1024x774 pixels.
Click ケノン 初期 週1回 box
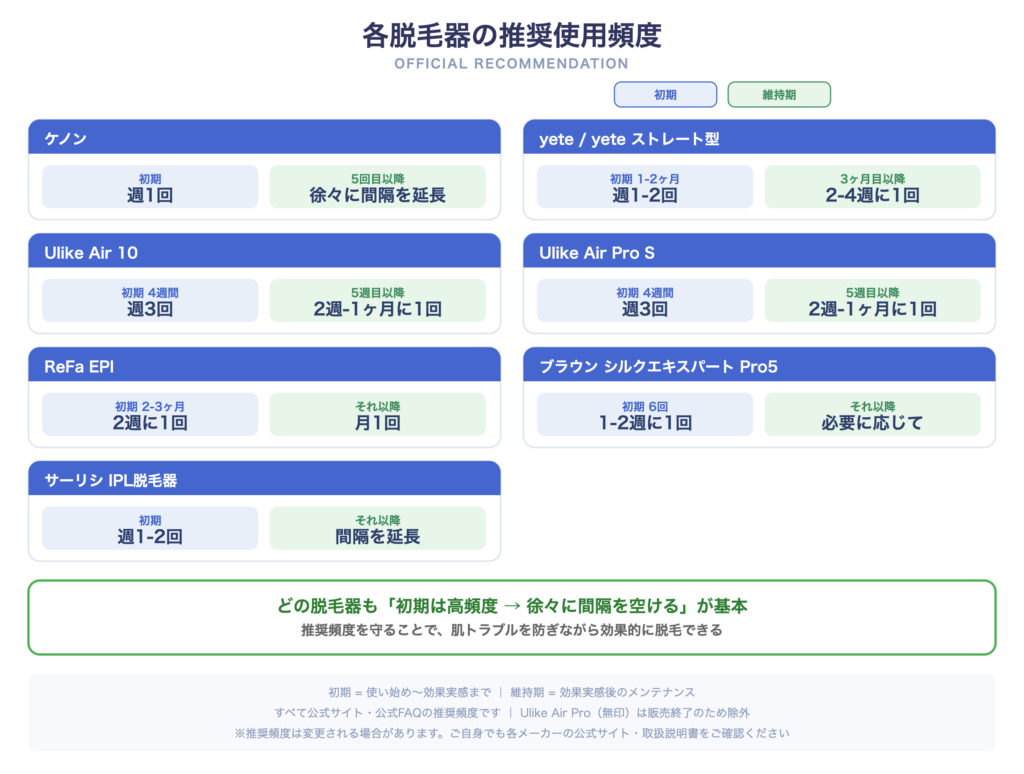[150, 187]
